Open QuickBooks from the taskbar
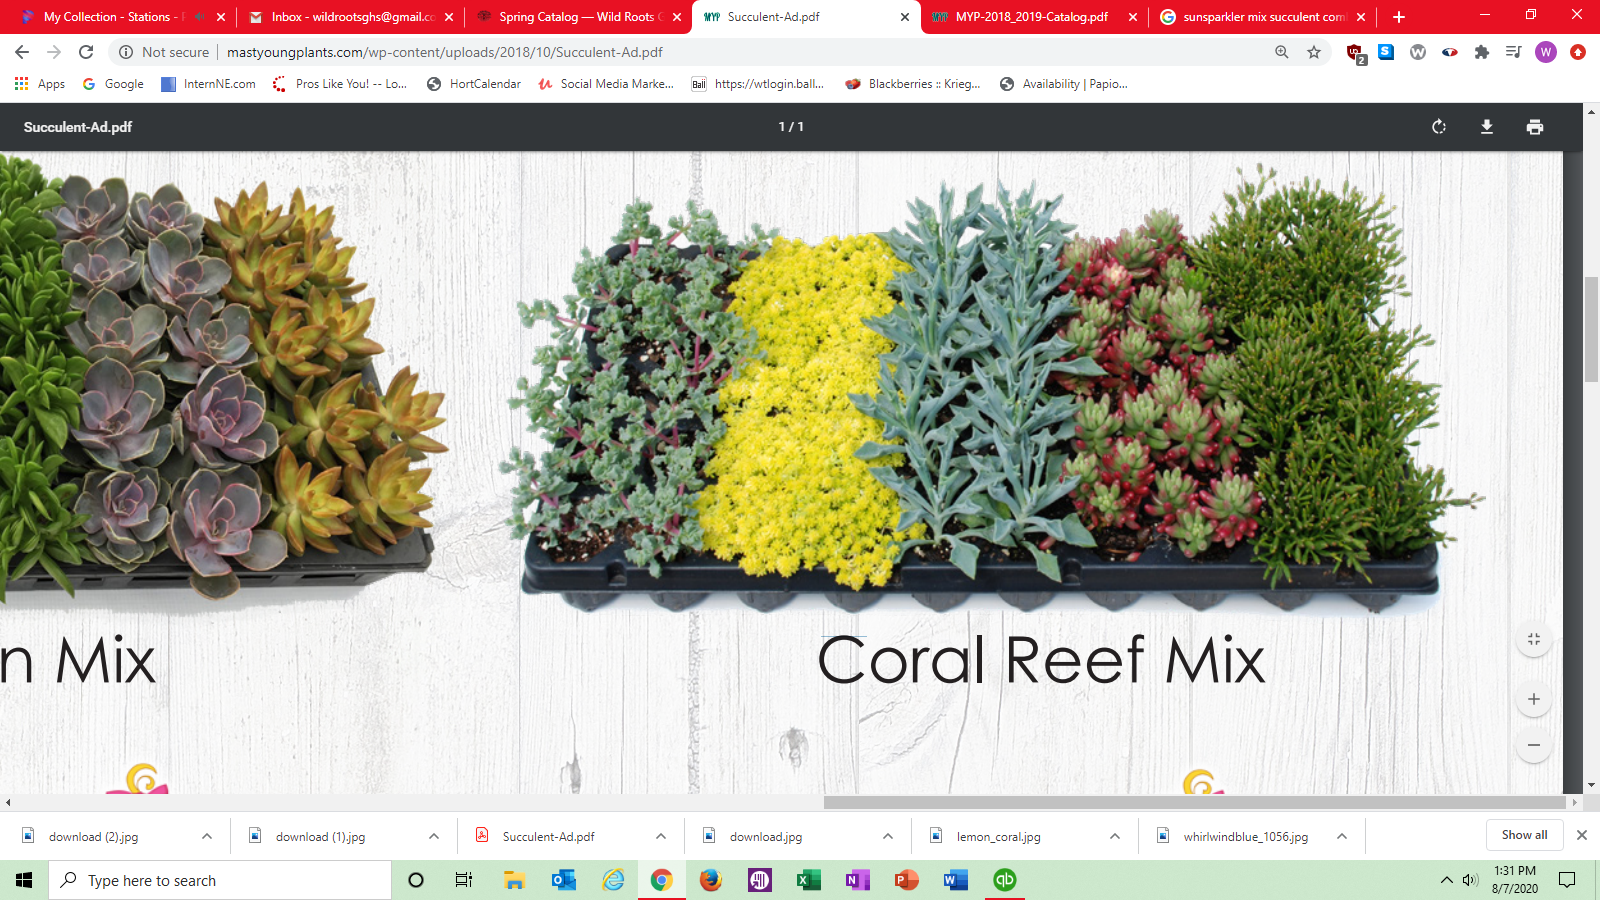The image size is (1600, 900). click(1005, 880)
